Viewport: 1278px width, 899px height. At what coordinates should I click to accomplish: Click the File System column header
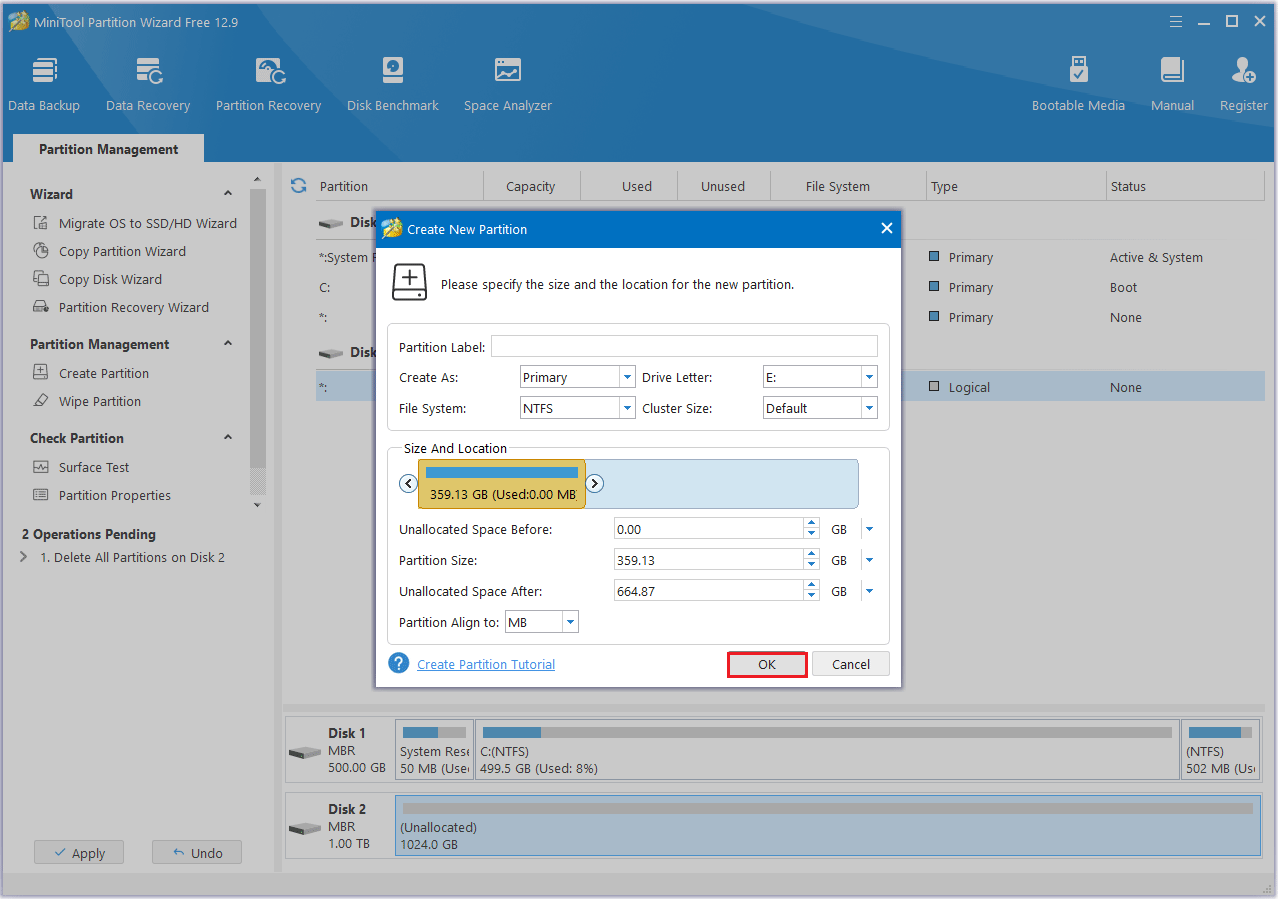click(837, 186)
